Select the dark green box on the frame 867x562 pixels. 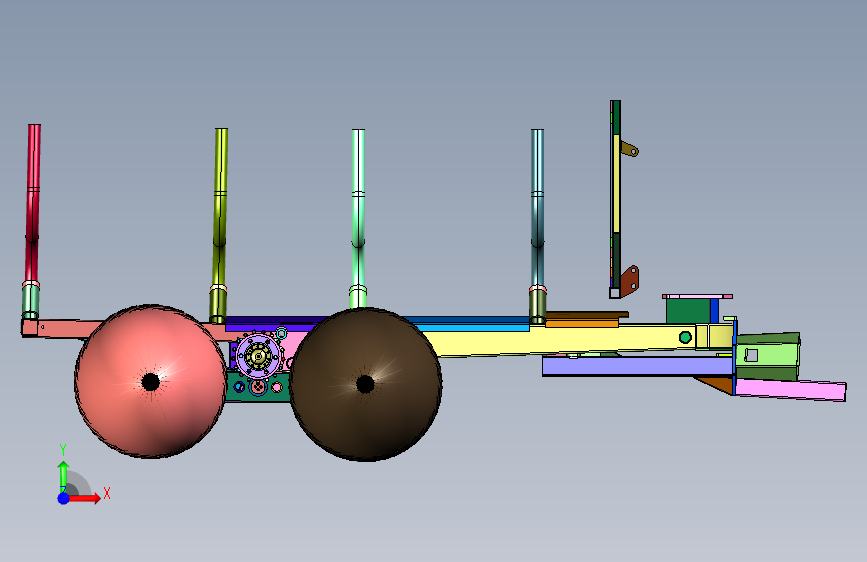(x=688, y=311)
